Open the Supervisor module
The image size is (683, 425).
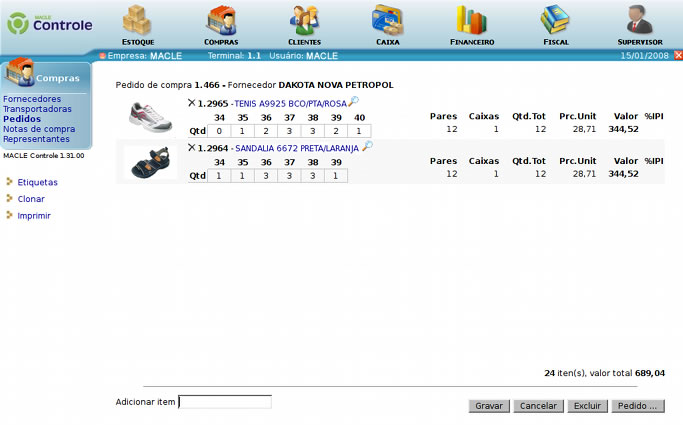640,25
